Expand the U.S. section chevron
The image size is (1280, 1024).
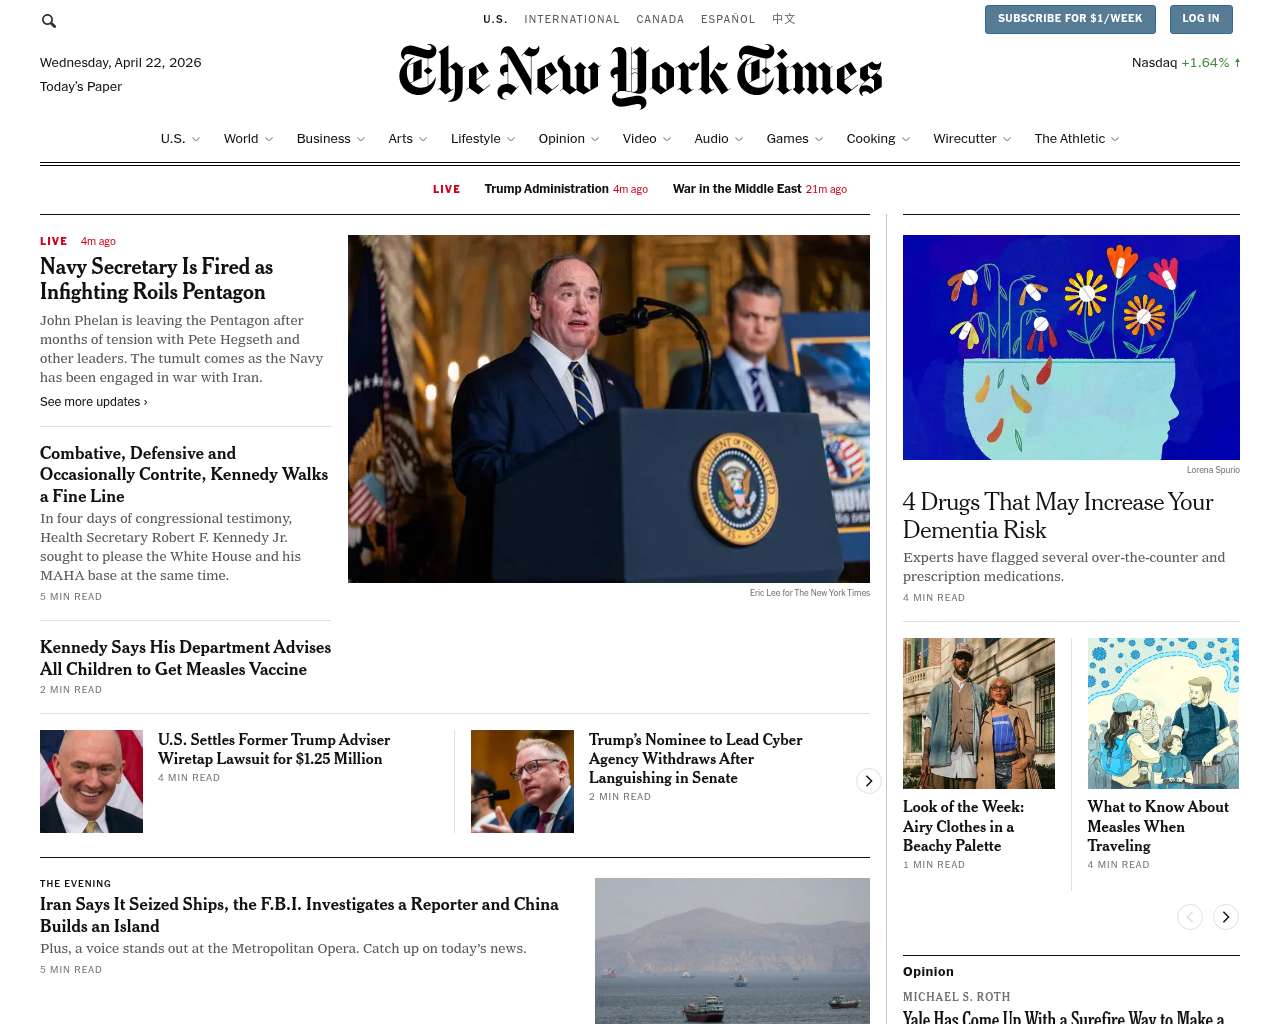click(x=196, y=139)
